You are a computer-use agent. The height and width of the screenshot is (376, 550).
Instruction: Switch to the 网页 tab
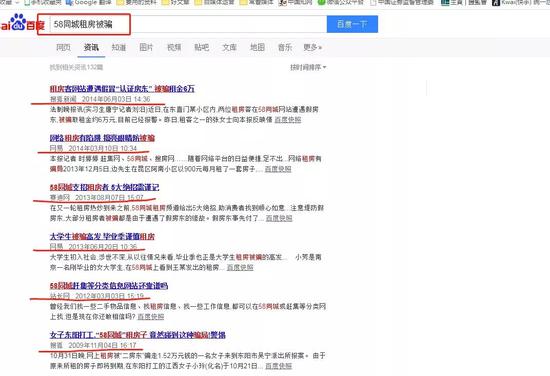tap(63, 47)
